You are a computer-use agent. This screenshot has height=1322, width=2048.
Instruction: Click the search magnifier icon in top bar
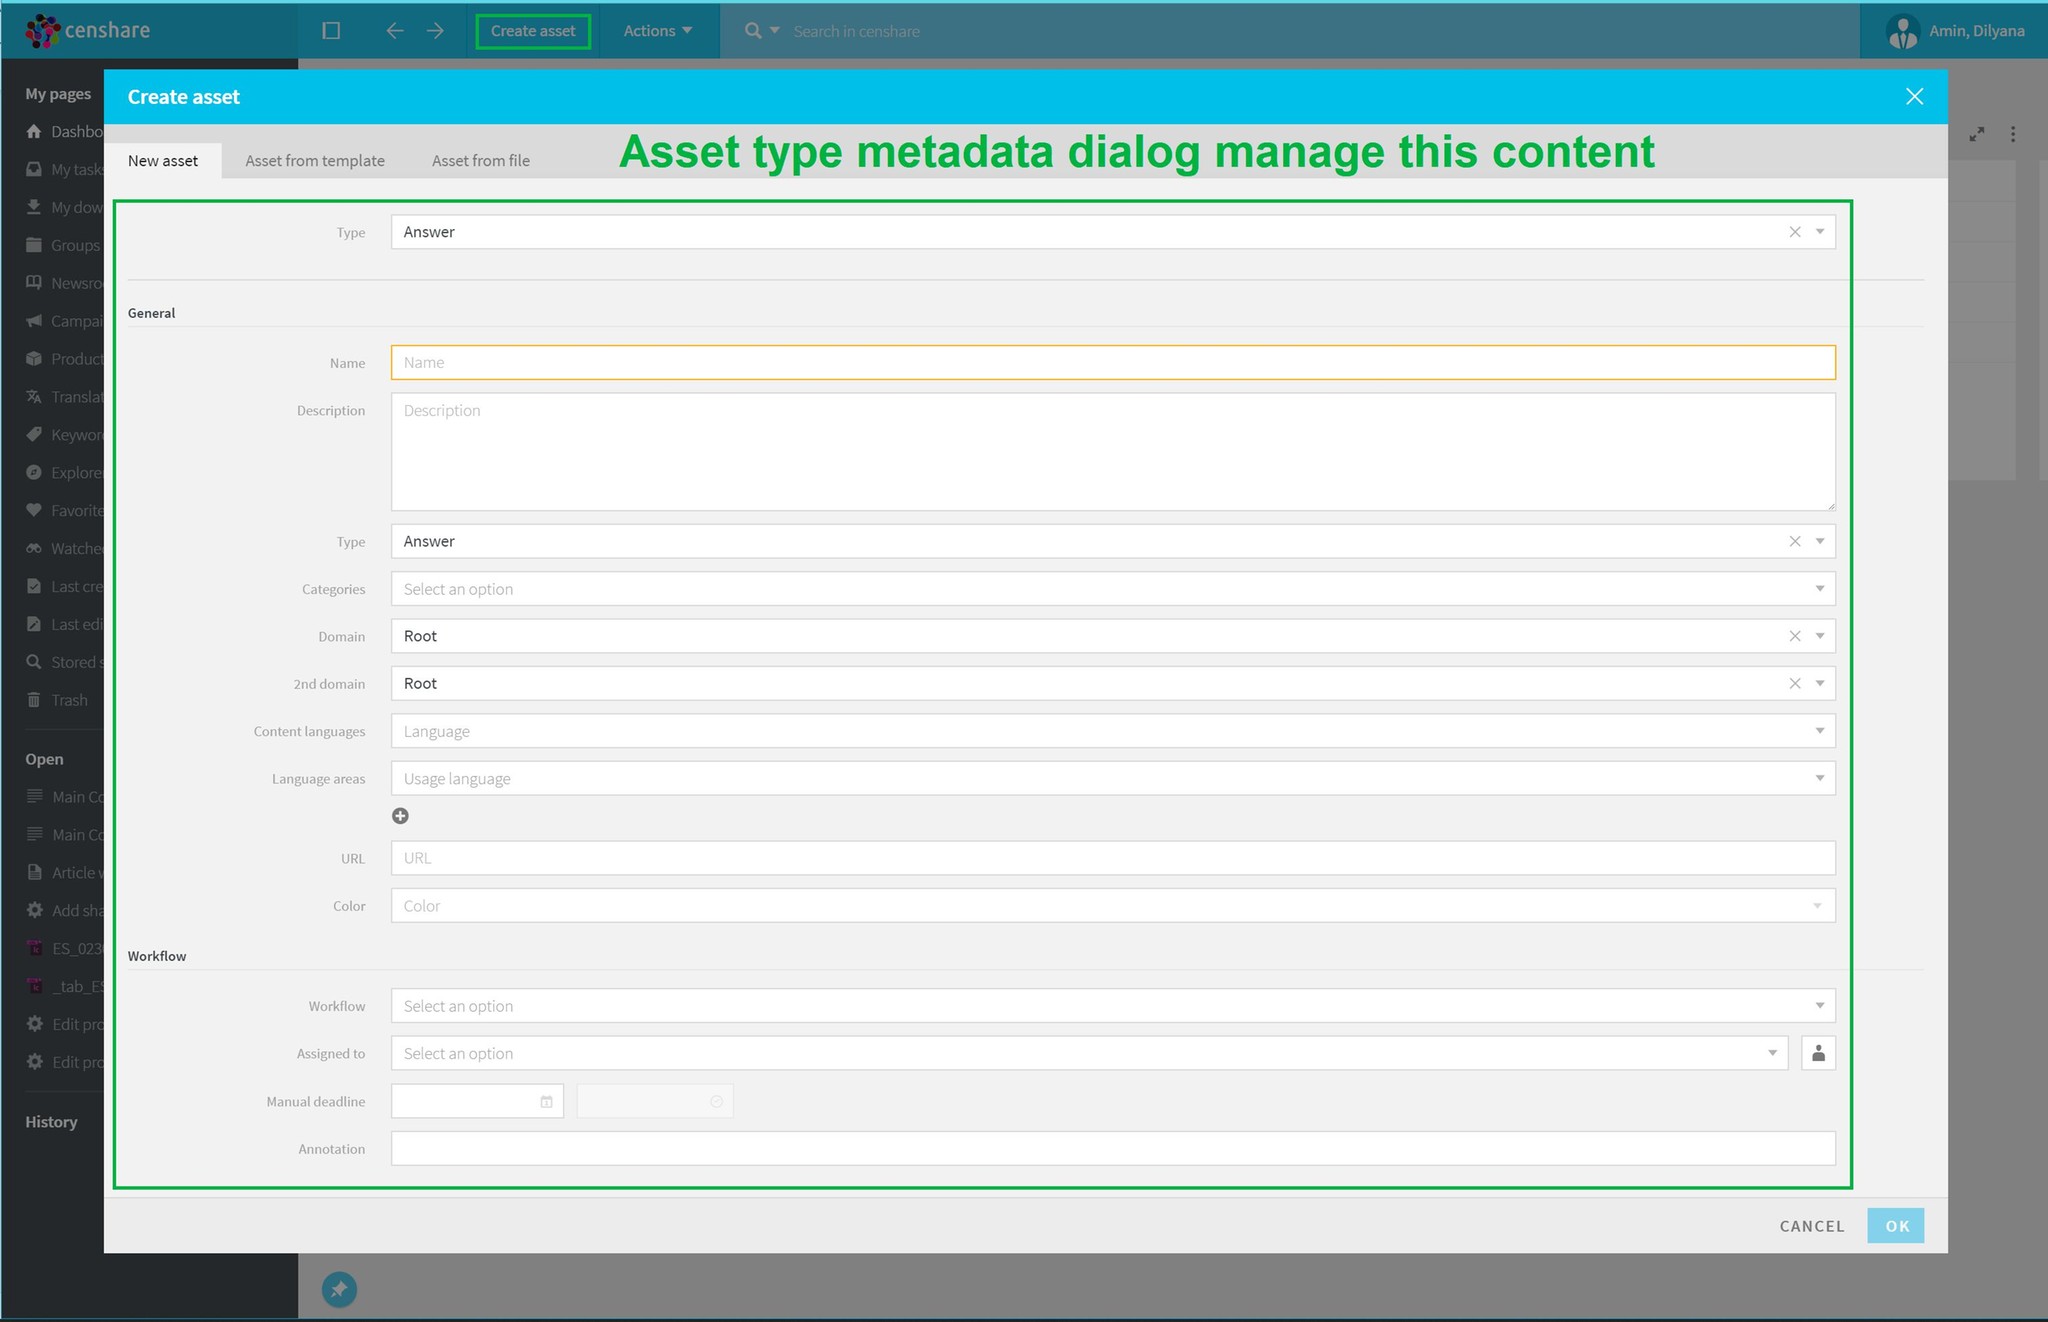[753, 31]
